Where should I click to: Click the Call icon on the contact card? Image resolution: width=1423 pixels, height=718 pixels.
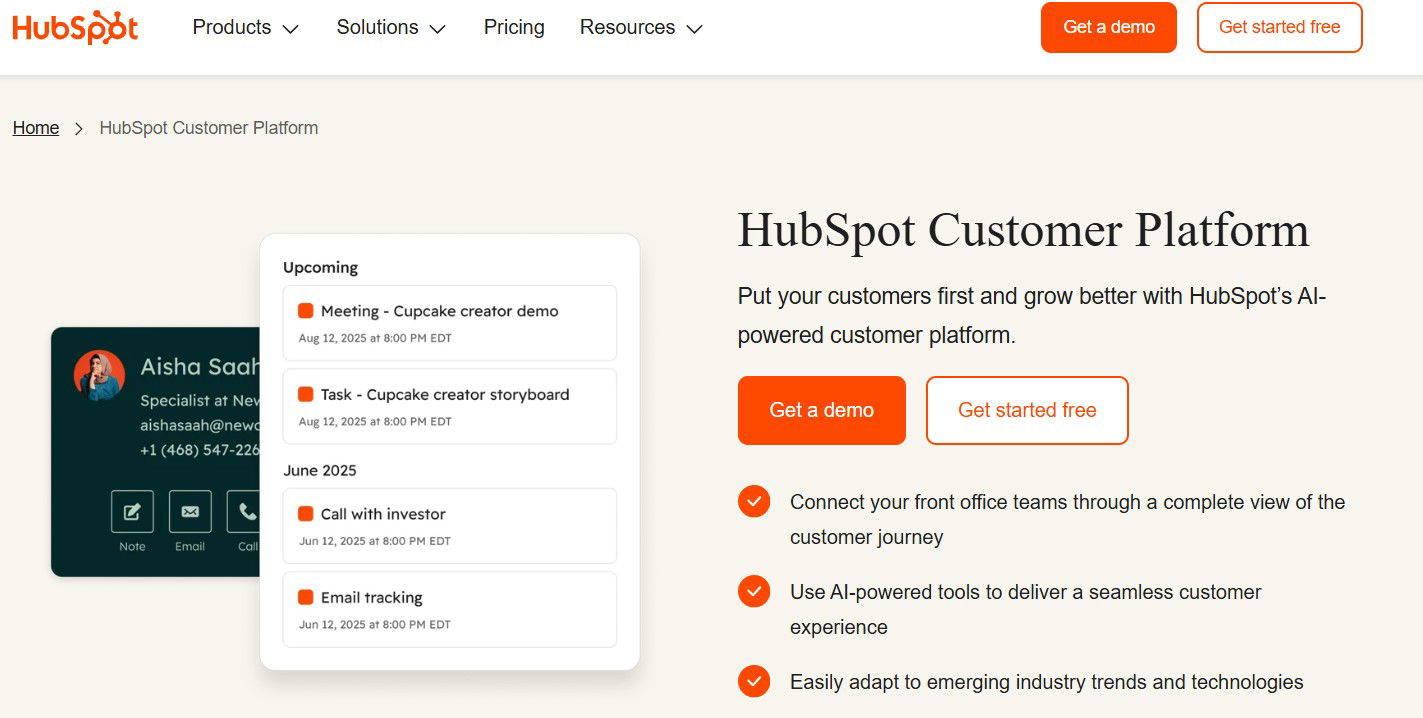click(246, 511)
